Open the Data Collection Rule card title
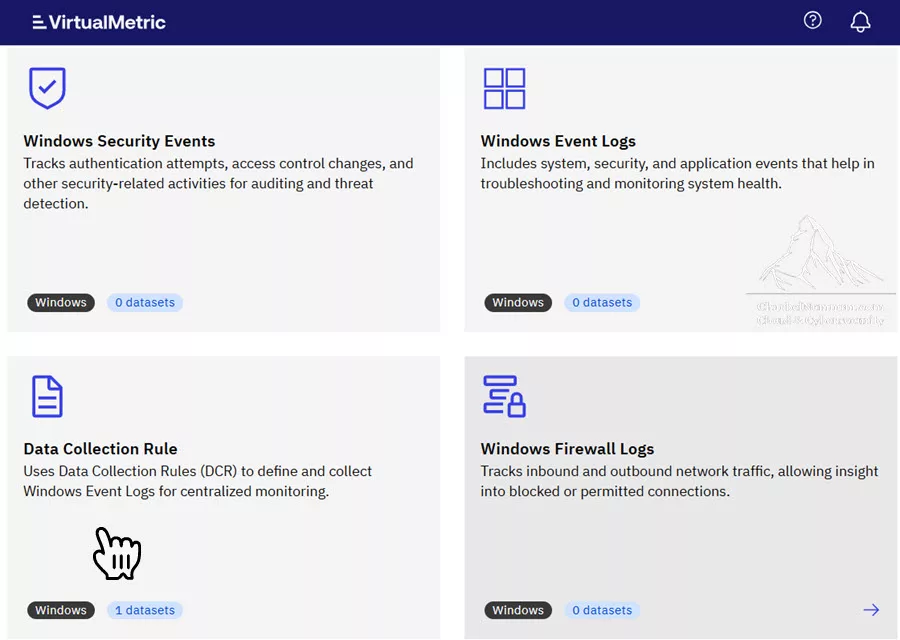This screenshot has height=640, width=900. 100,448
